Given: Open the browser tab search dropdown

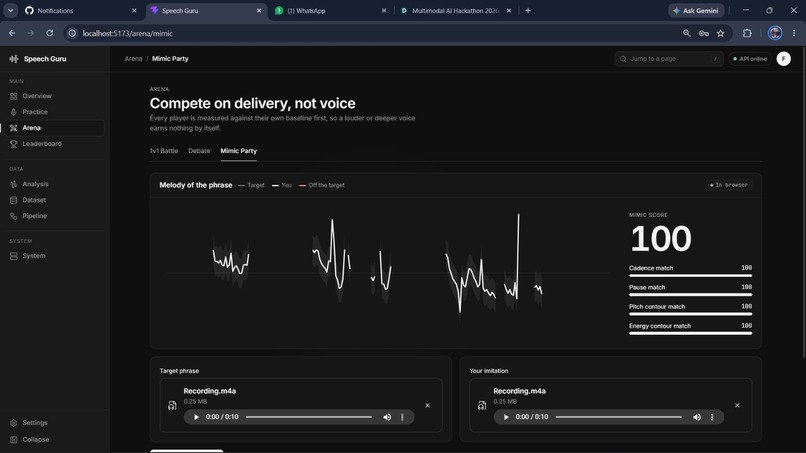Looking at the screenshot, I should pos(10,11).
